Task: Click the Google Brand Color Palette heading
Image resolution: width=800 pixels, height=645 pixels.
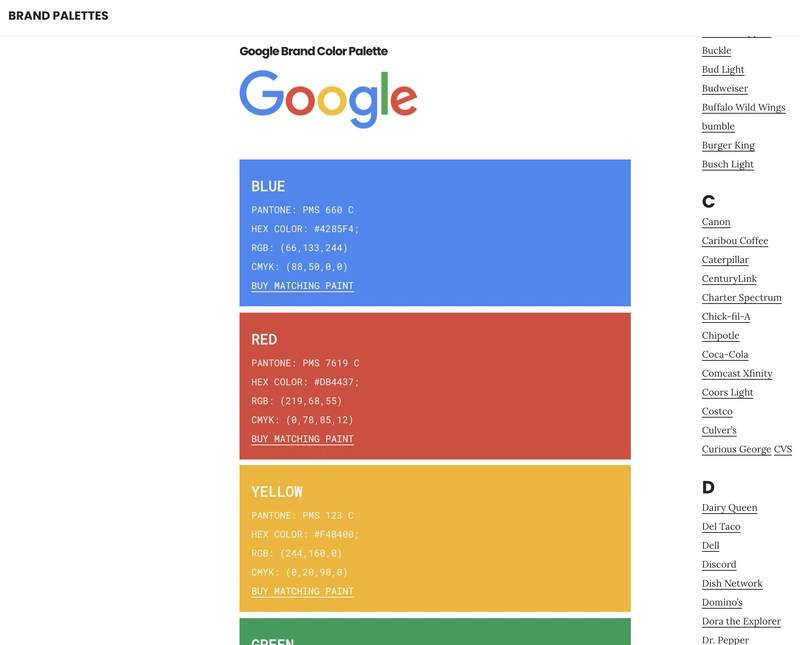Action: point(313,51)
